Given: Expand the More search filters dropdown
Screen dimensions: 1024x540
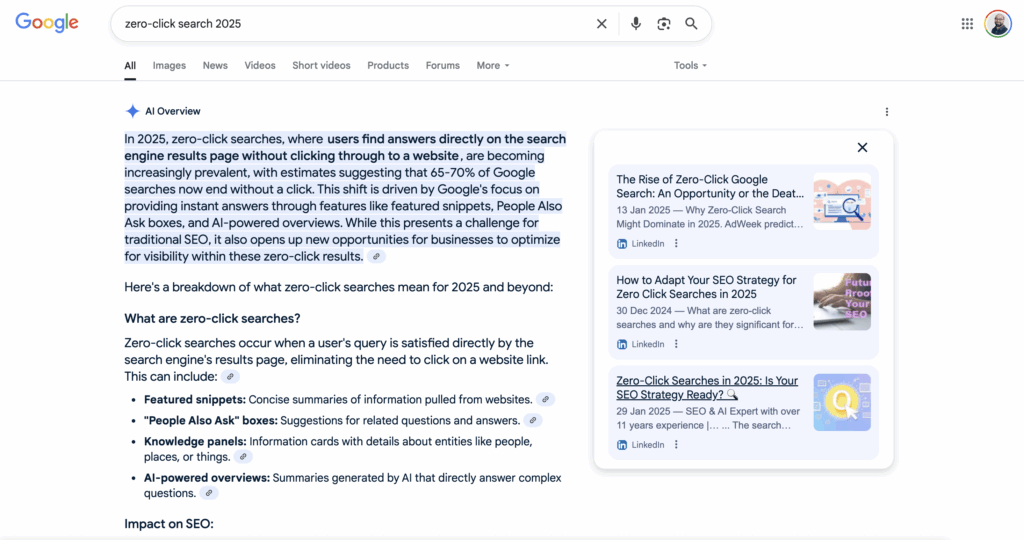Looking at the screenshot, I should pos(492,65).
